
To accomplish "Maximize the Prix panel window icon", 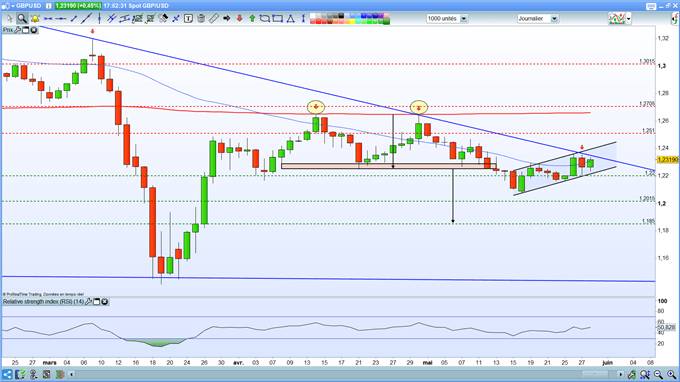I will coord(26,30).
